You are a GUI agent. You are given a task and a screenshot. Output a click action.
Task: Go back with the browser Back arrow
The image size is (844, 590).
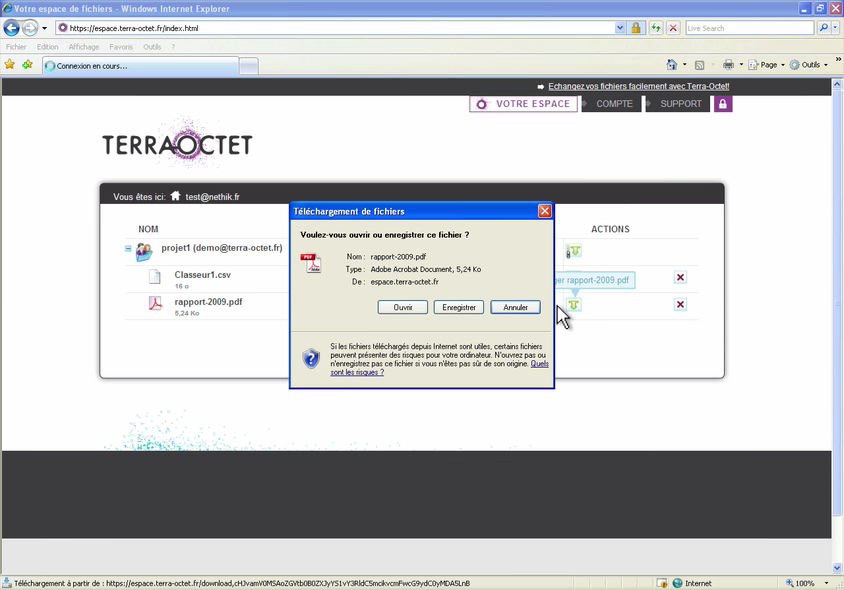tap(11, 27)
